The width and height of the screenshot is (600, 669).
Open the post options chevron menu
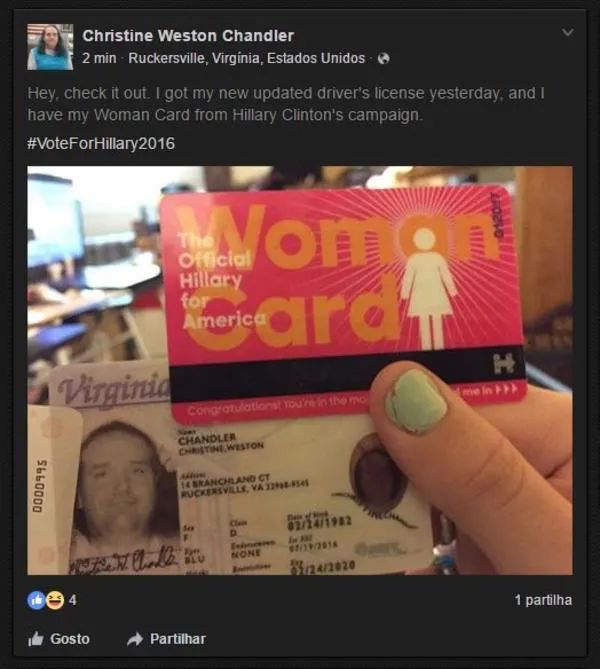pyautogui.click(x=567, y=32)
